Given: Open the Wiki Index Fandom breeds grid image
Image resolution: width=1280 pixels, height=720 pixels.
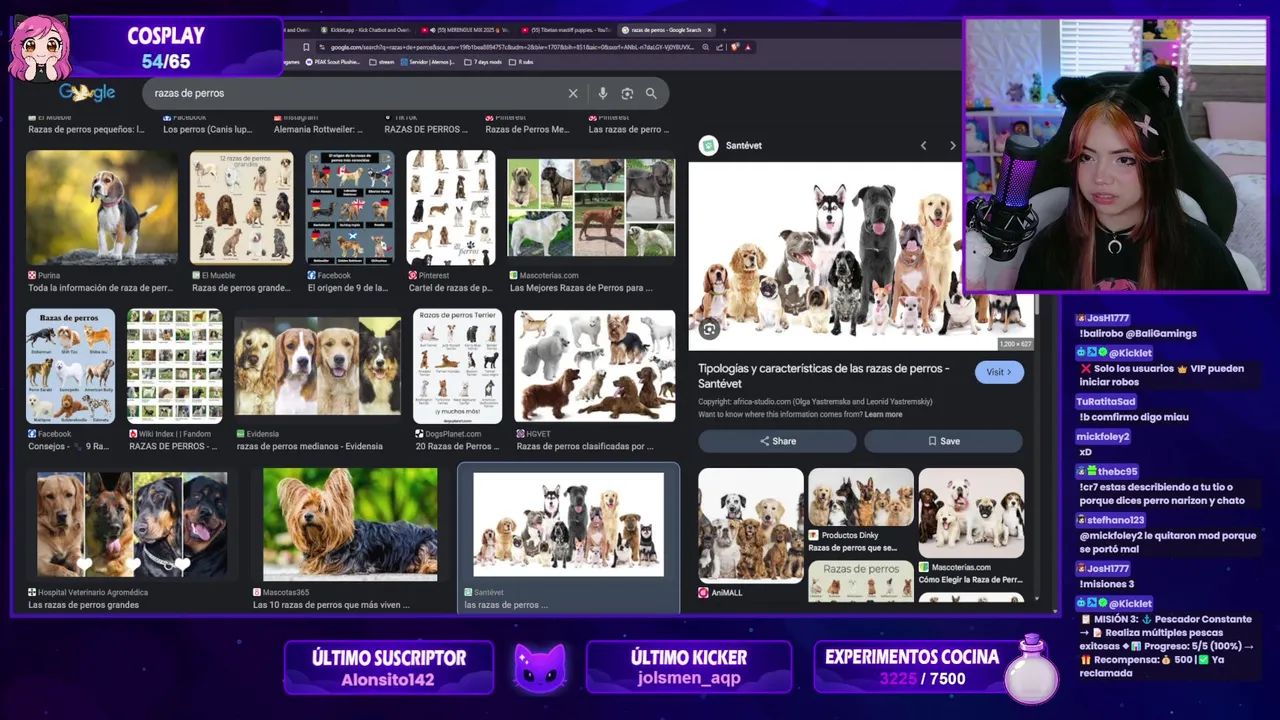Looking at the screenshot, I should (x=174, y=366).
